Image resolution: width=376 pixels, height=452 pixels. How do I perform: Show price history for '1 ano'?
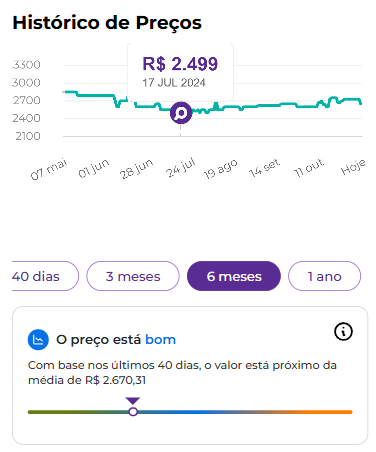[x=324, y=276]
